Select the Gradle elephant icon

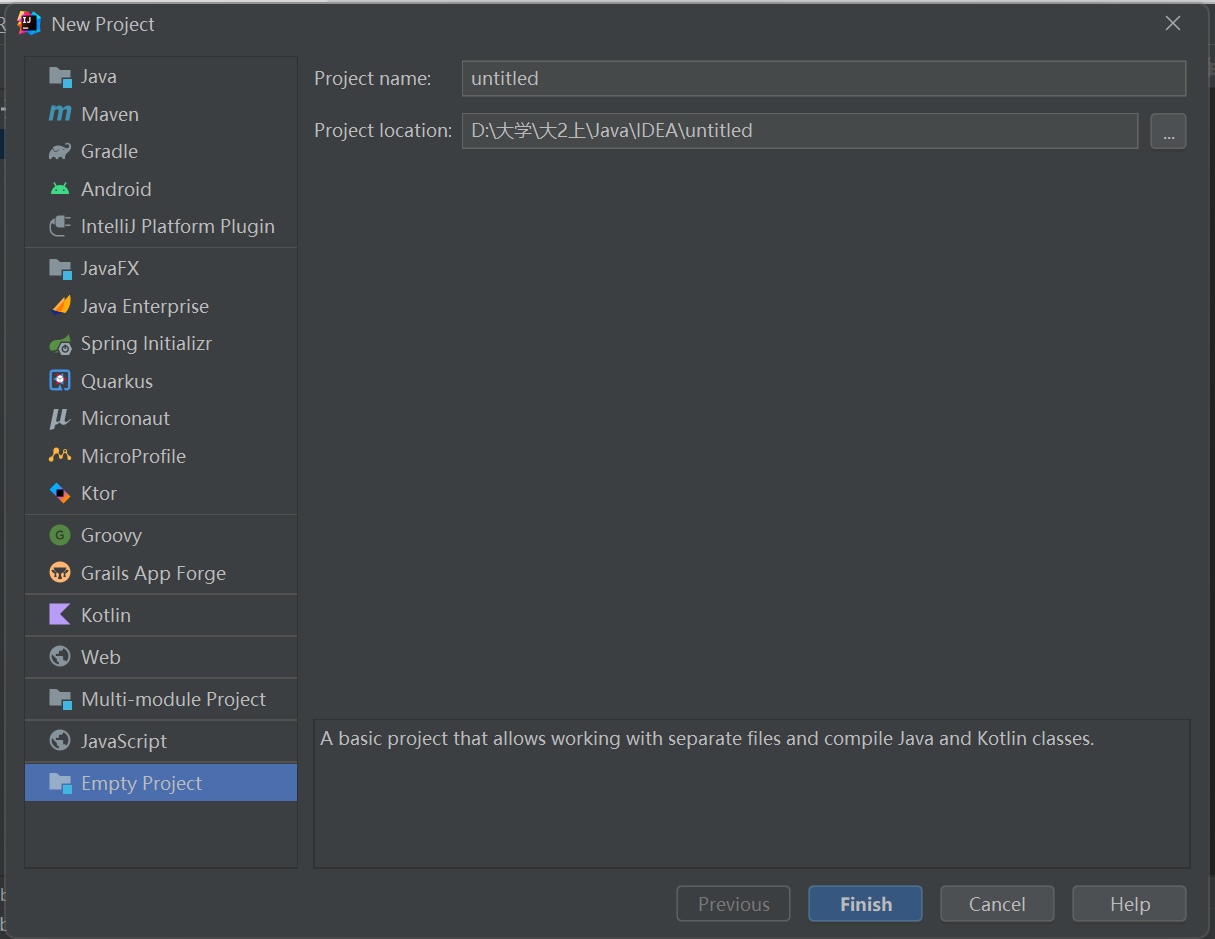point(60,152)
